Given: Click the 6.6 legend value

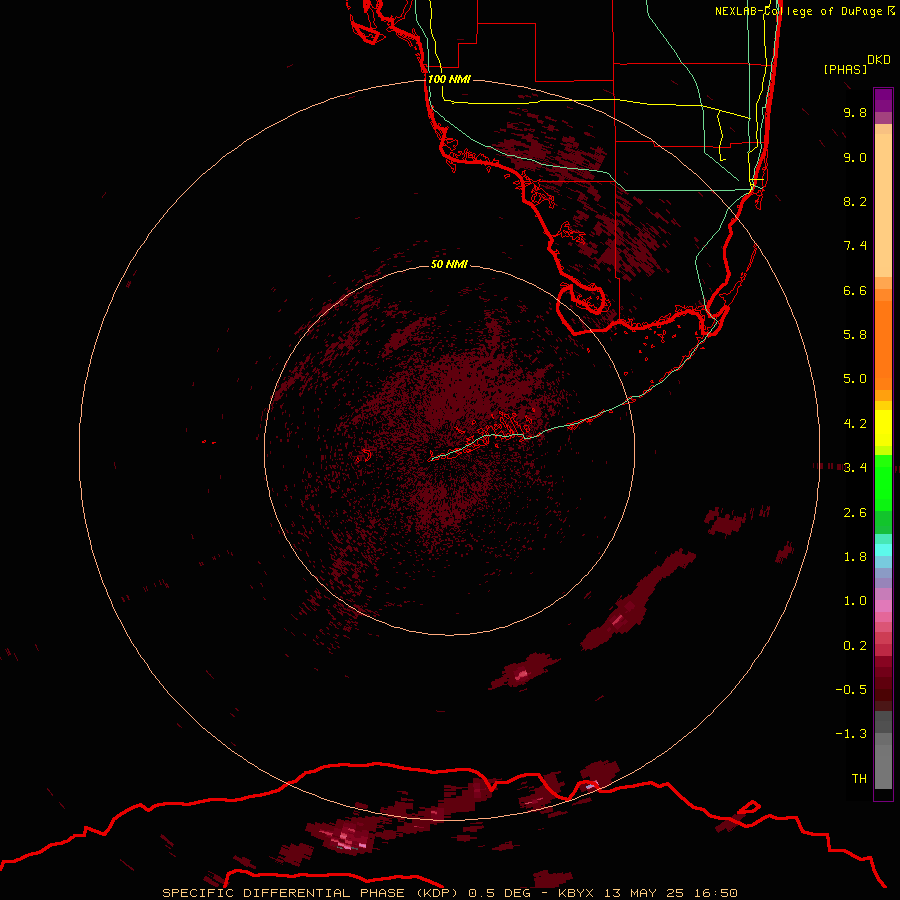Looking at the screenshot, I should click(855, 290).
